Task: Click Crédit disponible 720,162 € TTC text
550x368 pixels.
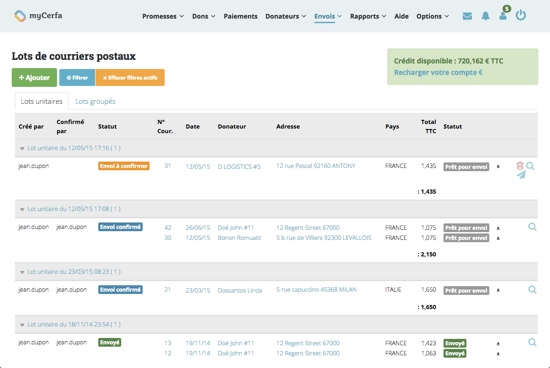Action: 448,61
